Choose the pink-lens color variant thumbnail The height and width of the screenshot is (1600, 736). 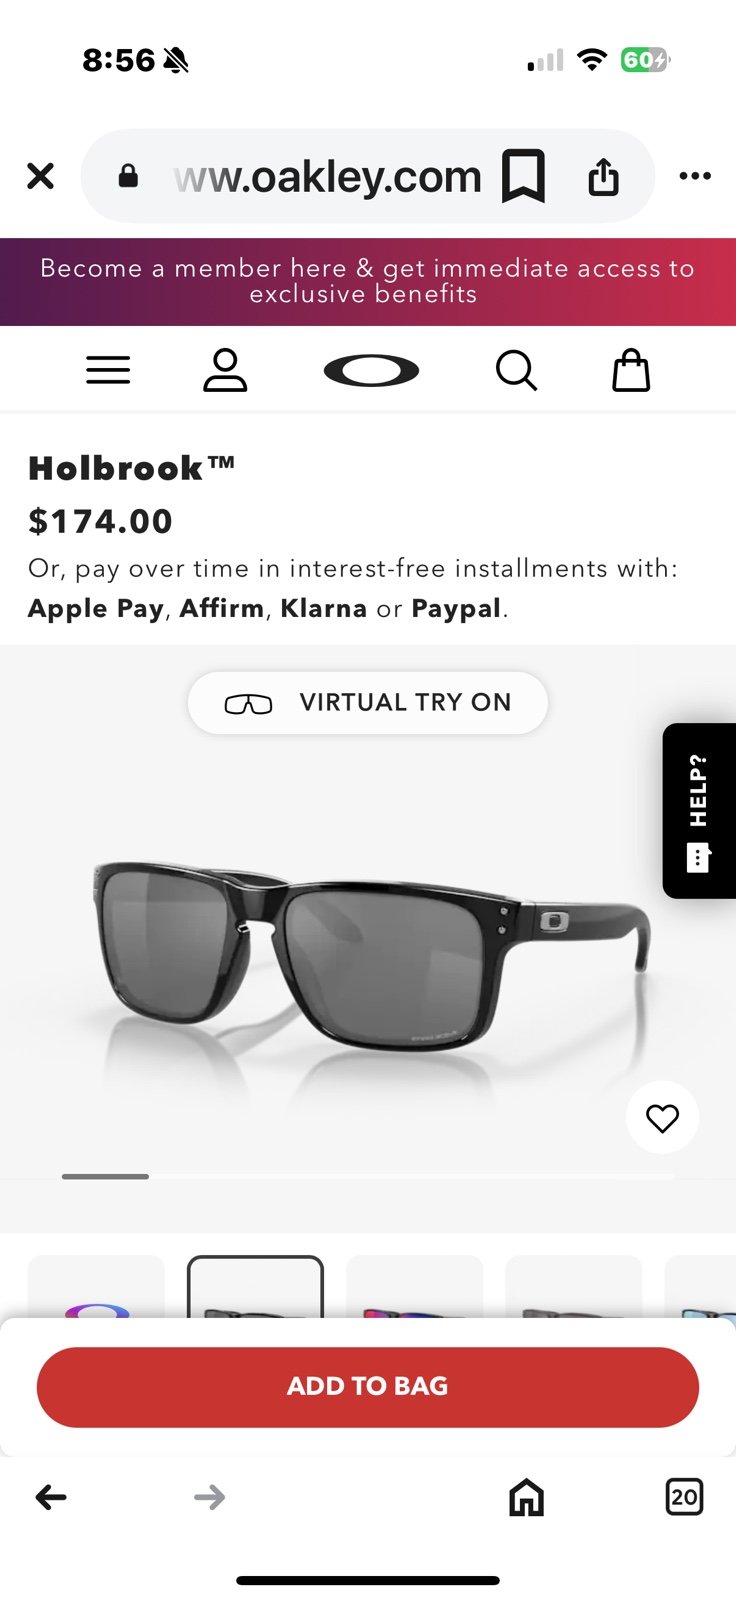pos(415,1288)
